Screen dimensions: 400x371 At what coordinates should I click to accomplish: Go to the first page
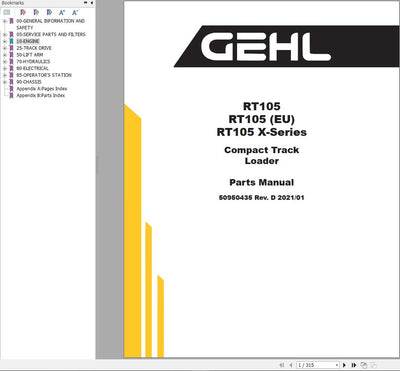pos(282,365)
